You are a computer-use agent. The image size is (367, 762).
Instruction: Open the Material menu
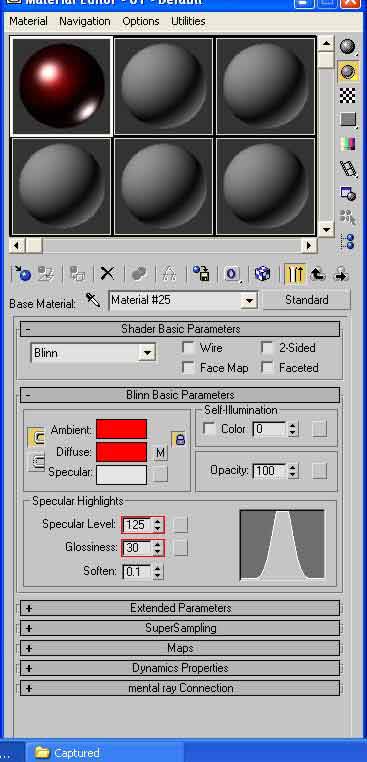coord(28,21)
